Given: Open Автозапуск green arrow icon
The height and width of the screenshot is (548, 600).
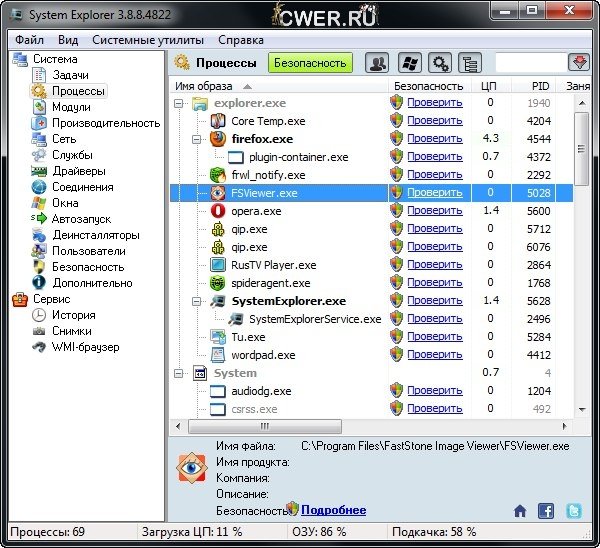Looking at the screenshot, I should click(39, 219).
